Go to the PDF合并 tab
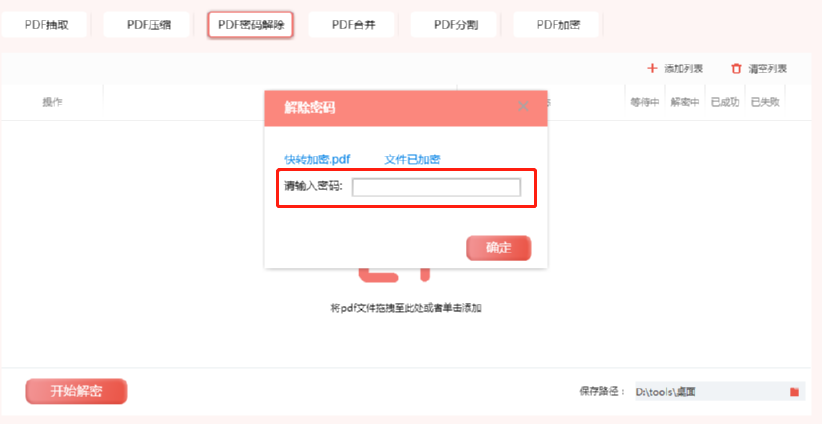This screenshot has height=424, width=822. coord(353,25)
